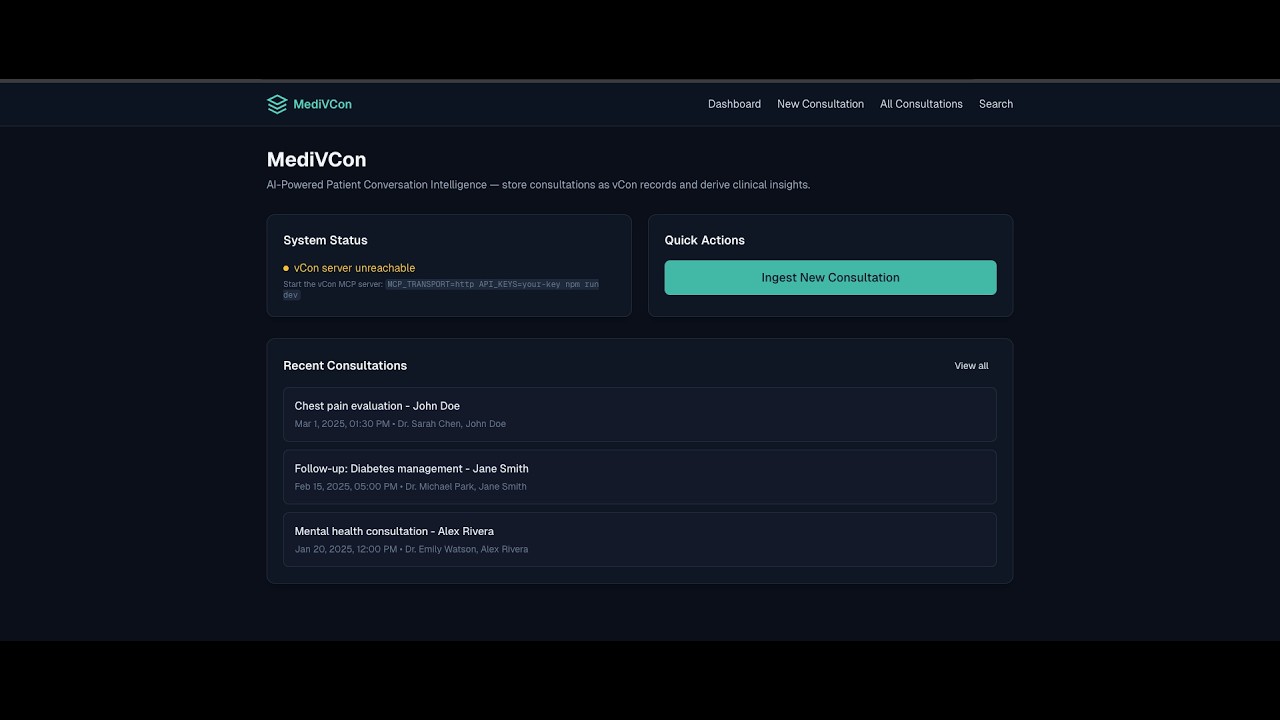The image size is (1280, 720).
Task: Click the AI-Powered Patient Conversation Intelligence subtitle
Action: 538,185
